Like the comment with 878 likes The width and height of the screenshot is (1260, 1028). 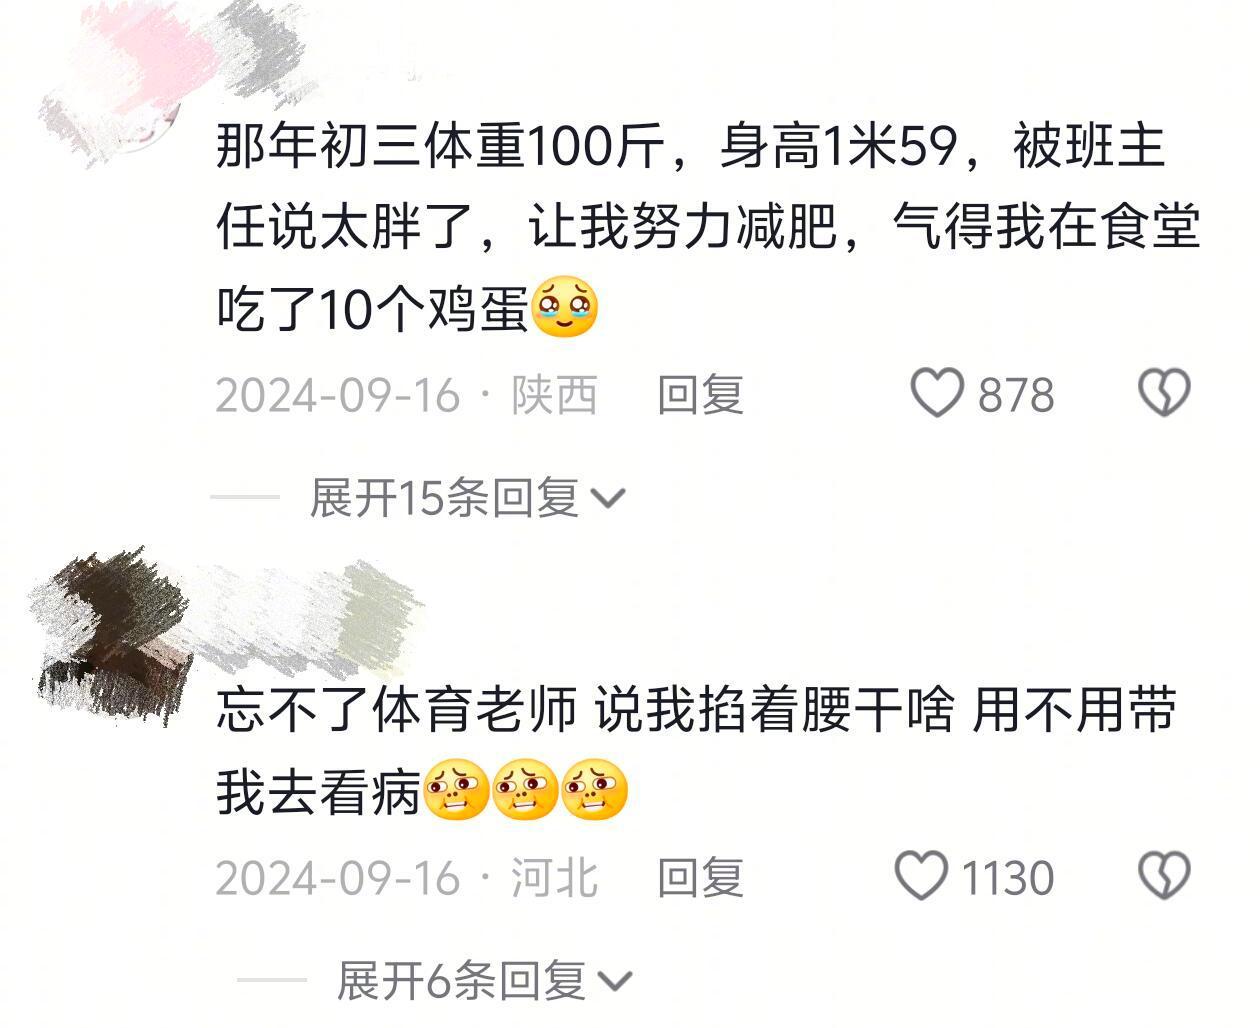(x=937, y=393)
